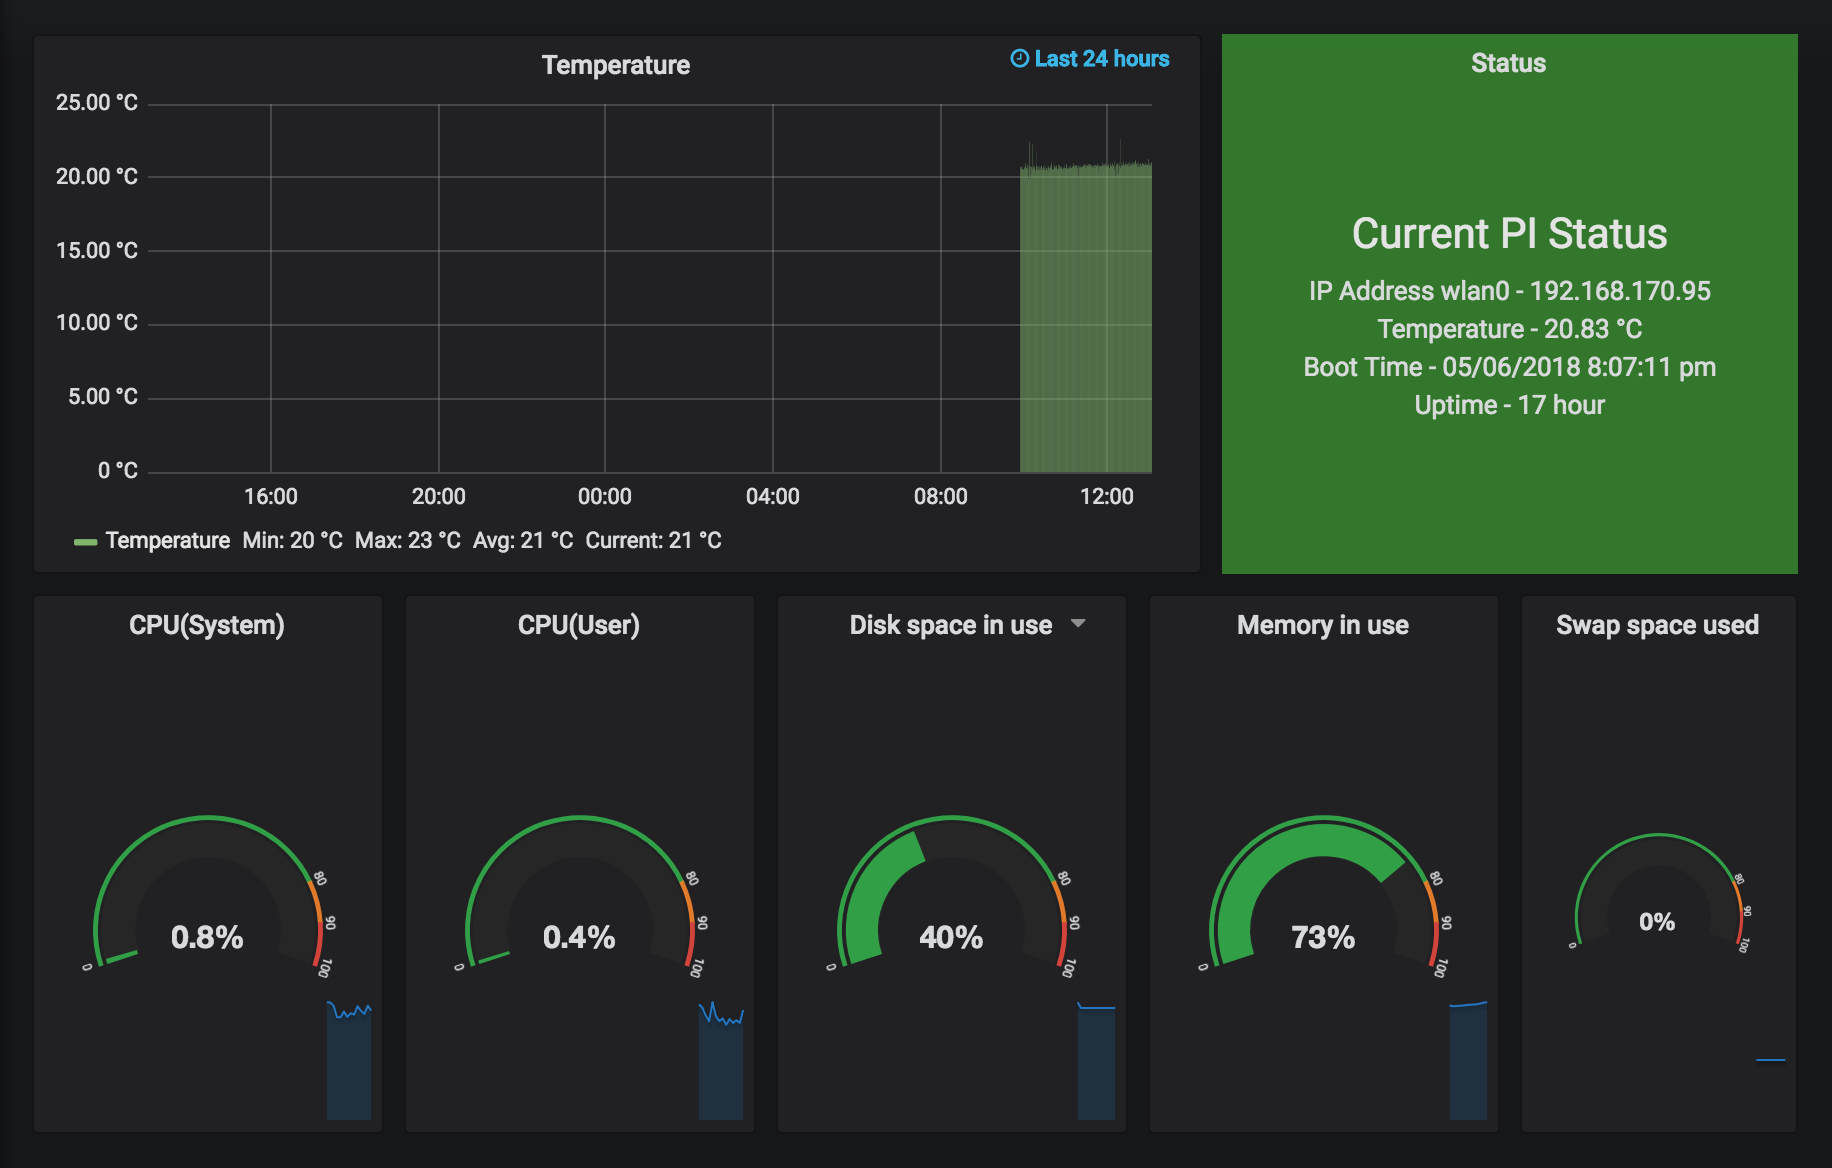Click the Boot Time status line
This screenshot has width=1832, height=1168.
[1510, 367]
